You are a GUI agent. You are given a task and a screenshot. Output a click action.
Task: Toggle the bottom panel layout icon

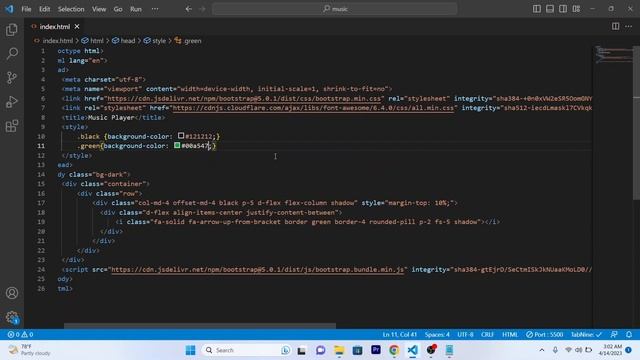click(550, 9)
